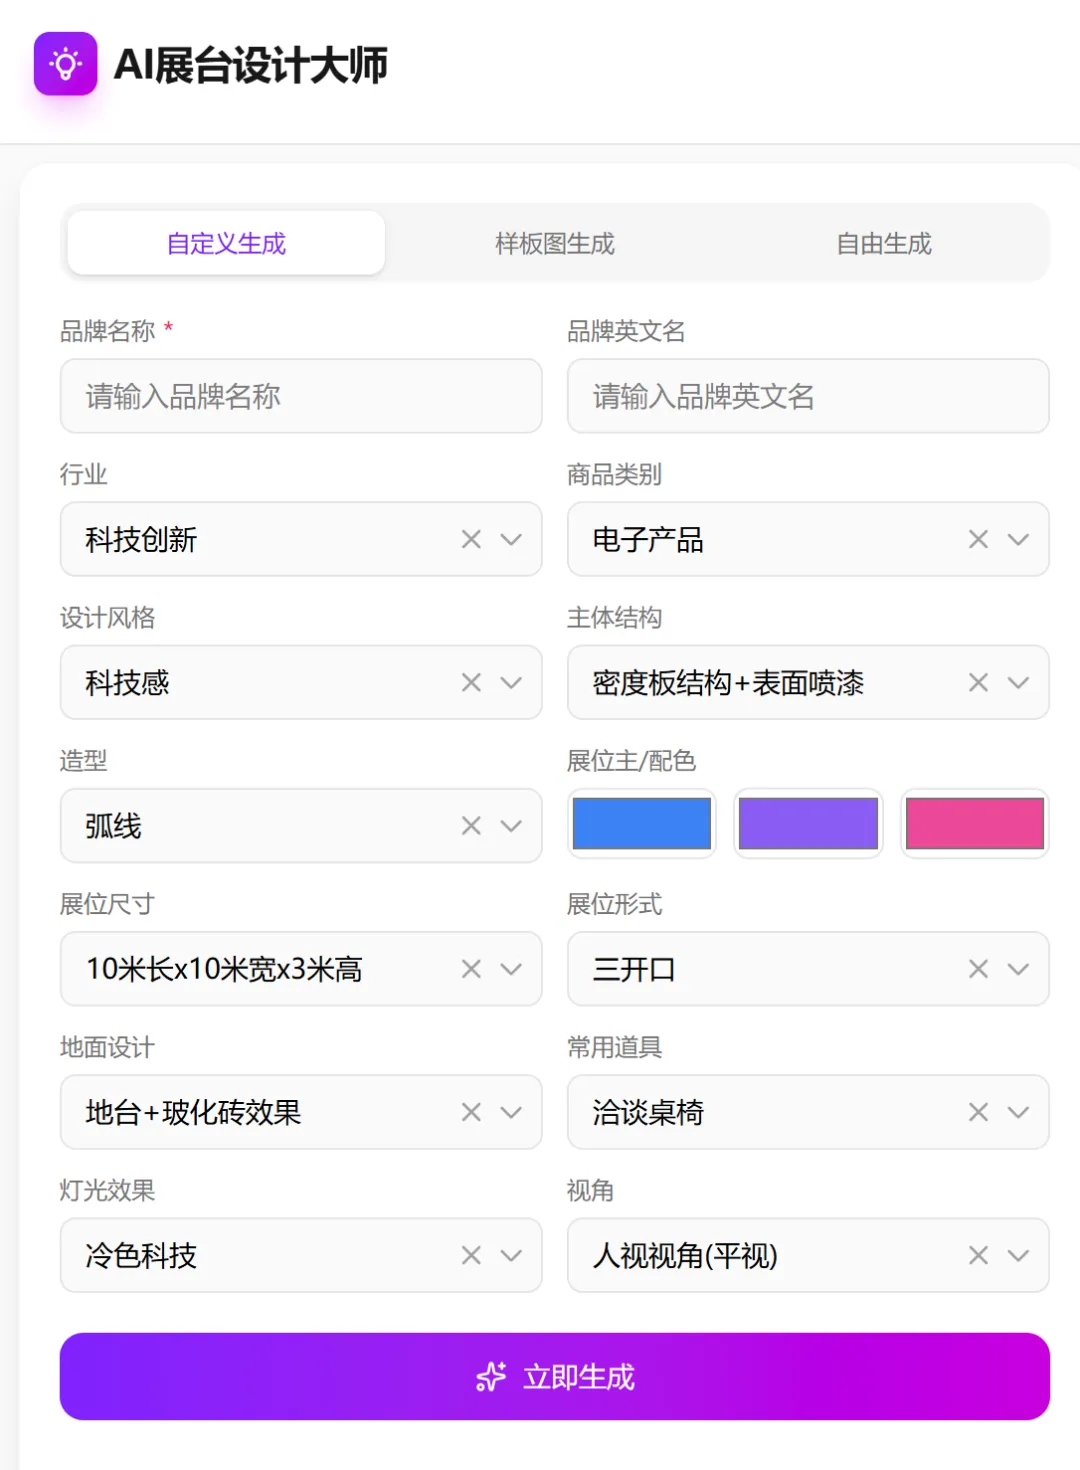Viewport: 1080px width, 1470px height.
Task: Expand the 地面设计 floor design dropdown
Action: click(511, 1112)
